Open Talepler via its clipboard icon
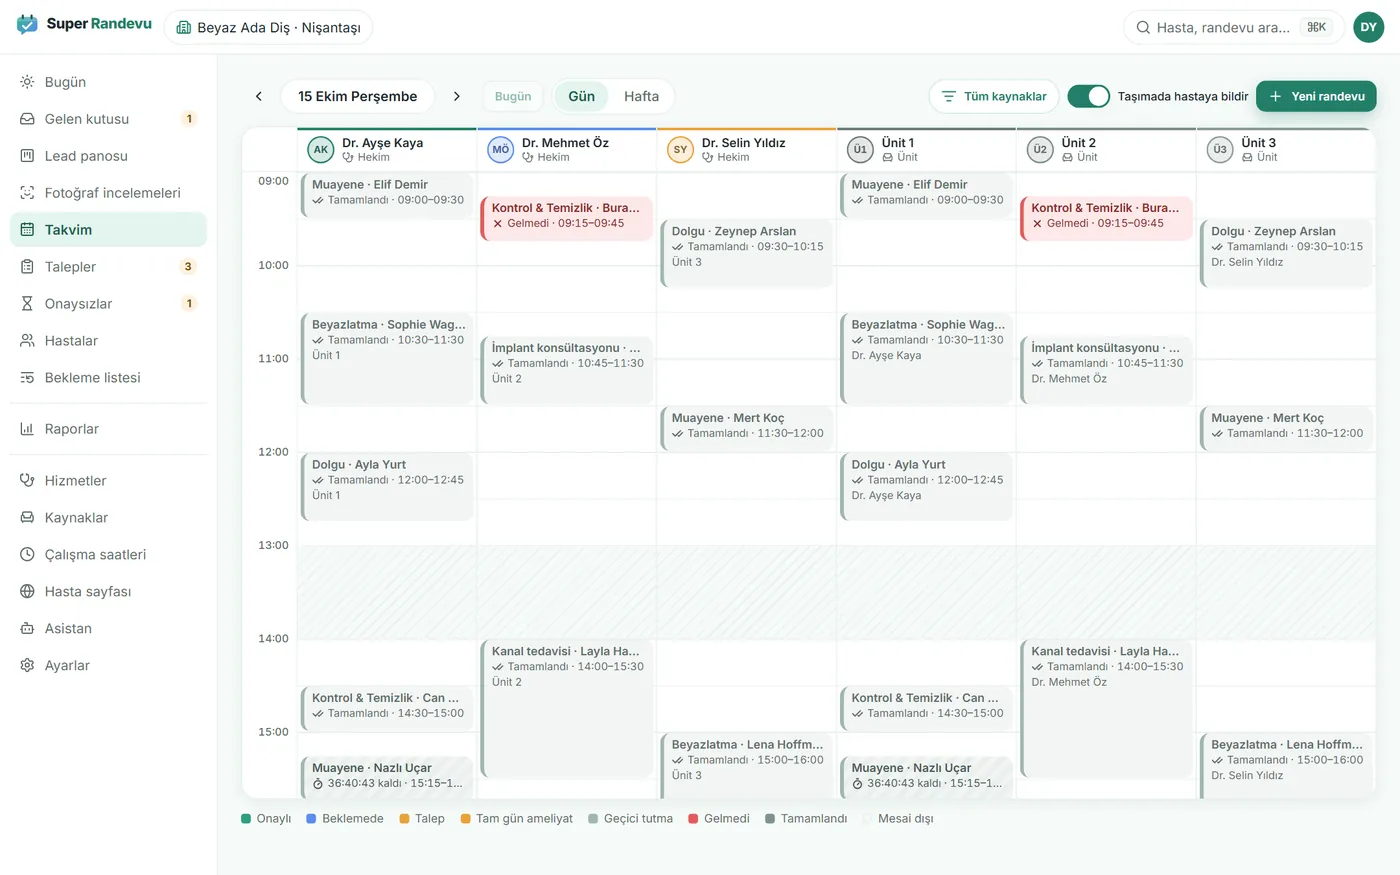This screenshot has height=875, width=1400. (27, 267)
